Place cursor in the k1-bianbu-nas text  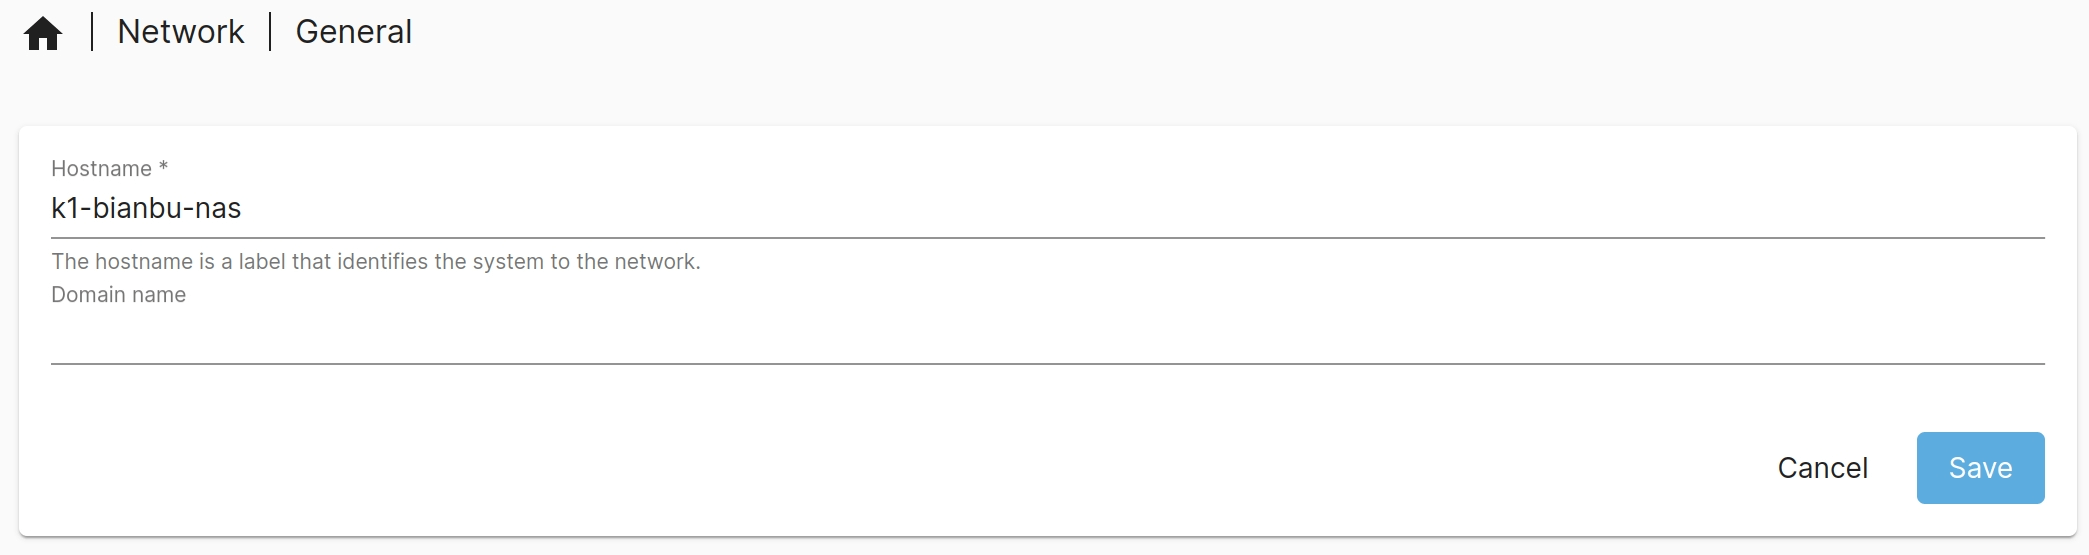146,209
